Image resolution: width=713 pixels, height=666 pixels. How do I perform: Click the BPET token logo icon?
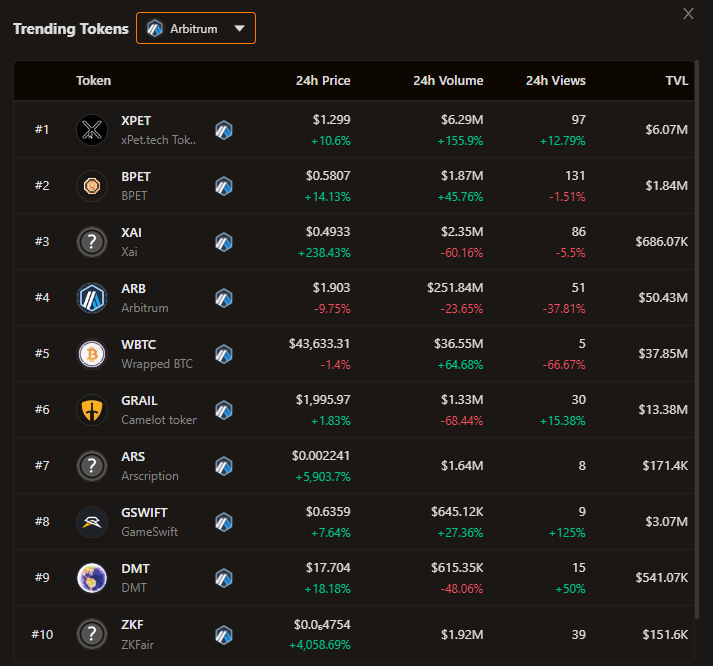coord(92,186)
